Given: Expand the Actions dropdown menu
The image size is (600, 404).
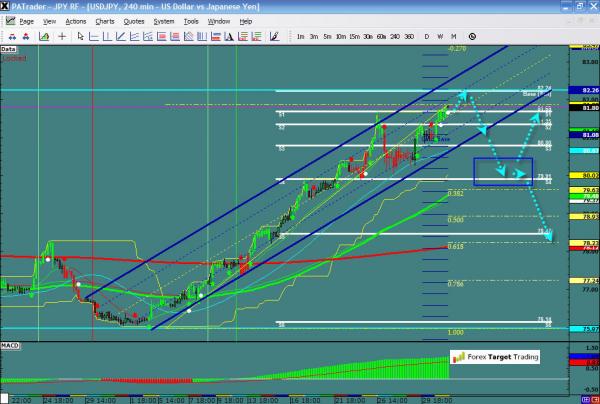Looking at the screenshot, I should tap(75, 20).
